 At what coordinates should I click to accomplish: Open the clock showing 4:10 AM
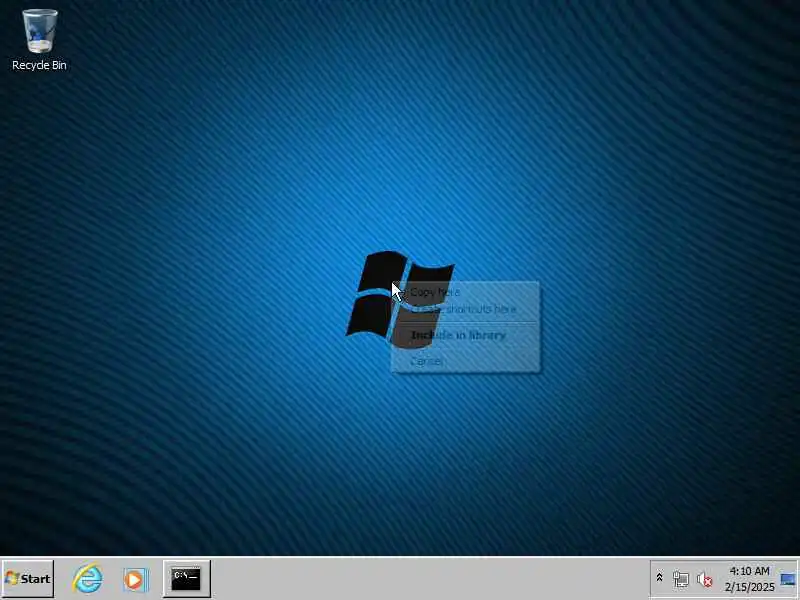[749, 579]
